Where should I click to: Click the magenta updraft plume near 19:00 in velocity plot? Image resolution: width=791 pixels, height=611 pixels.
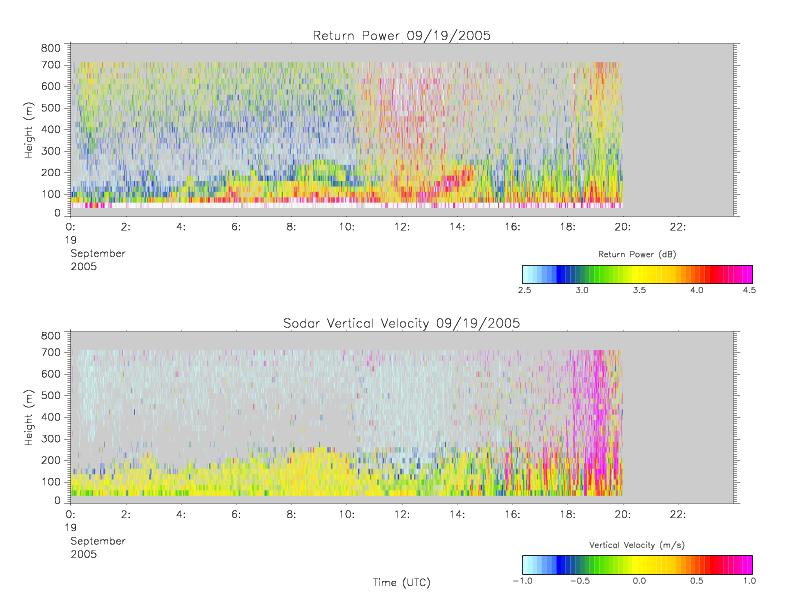click(x=598, y=421)
